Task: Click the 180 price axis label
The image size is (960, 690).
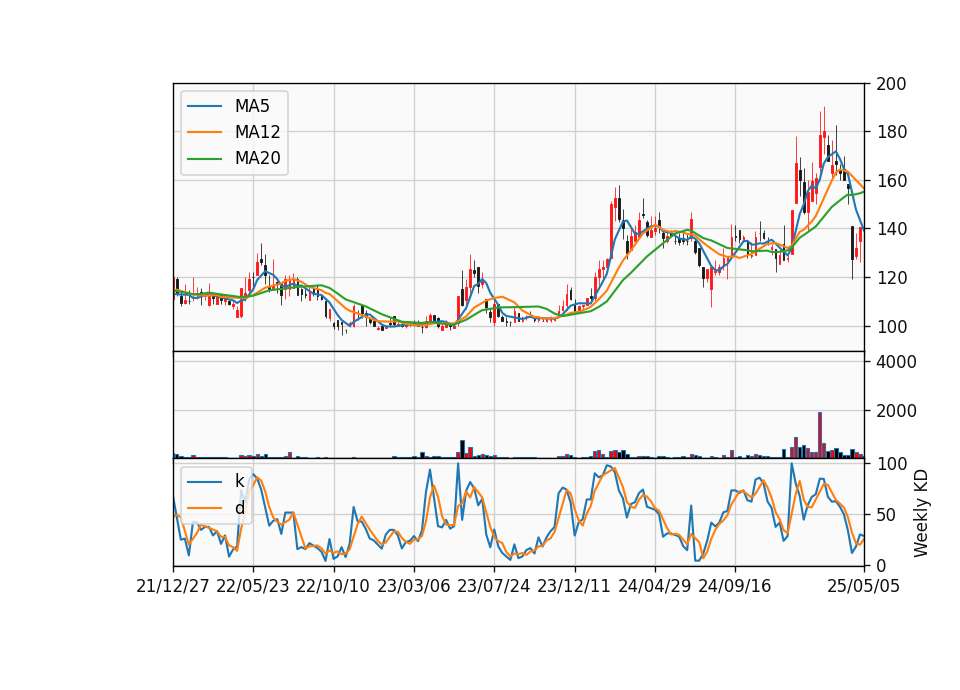Action: (x=891, y=132)
